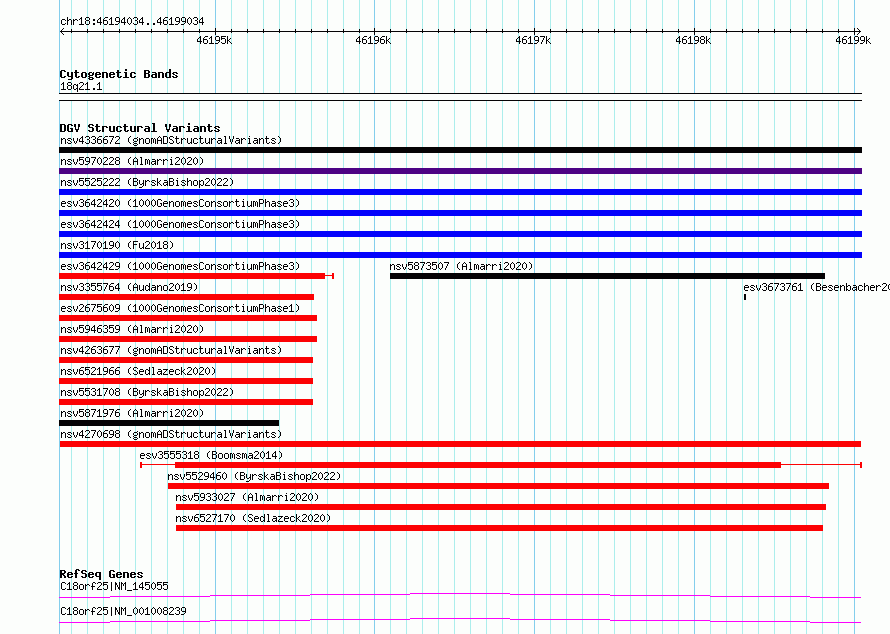Open variant label esv3642420 (1000GenomesConsortiumPhase3)

[x=180, y=203]
